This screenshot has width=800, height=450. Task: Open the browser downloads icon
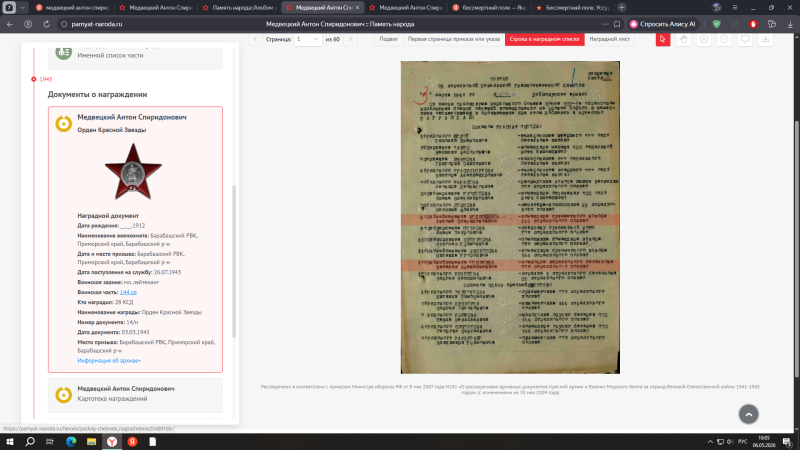tap(790, 24)
